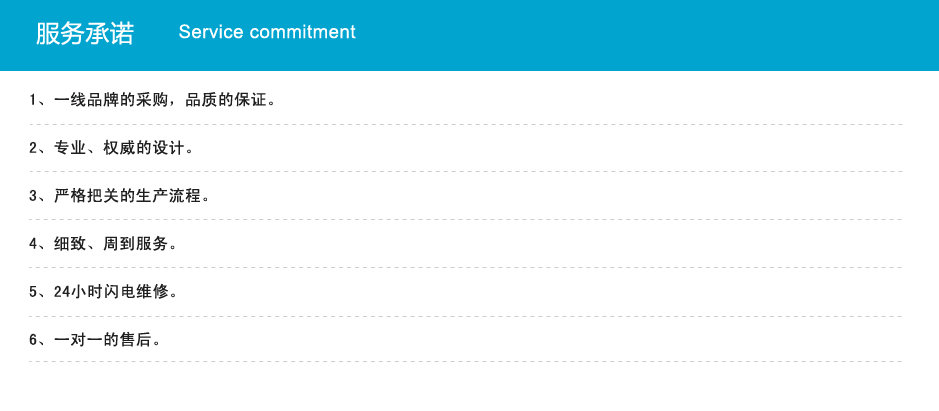
Task: Select item 2 专业 text
Action: [57, 148]
